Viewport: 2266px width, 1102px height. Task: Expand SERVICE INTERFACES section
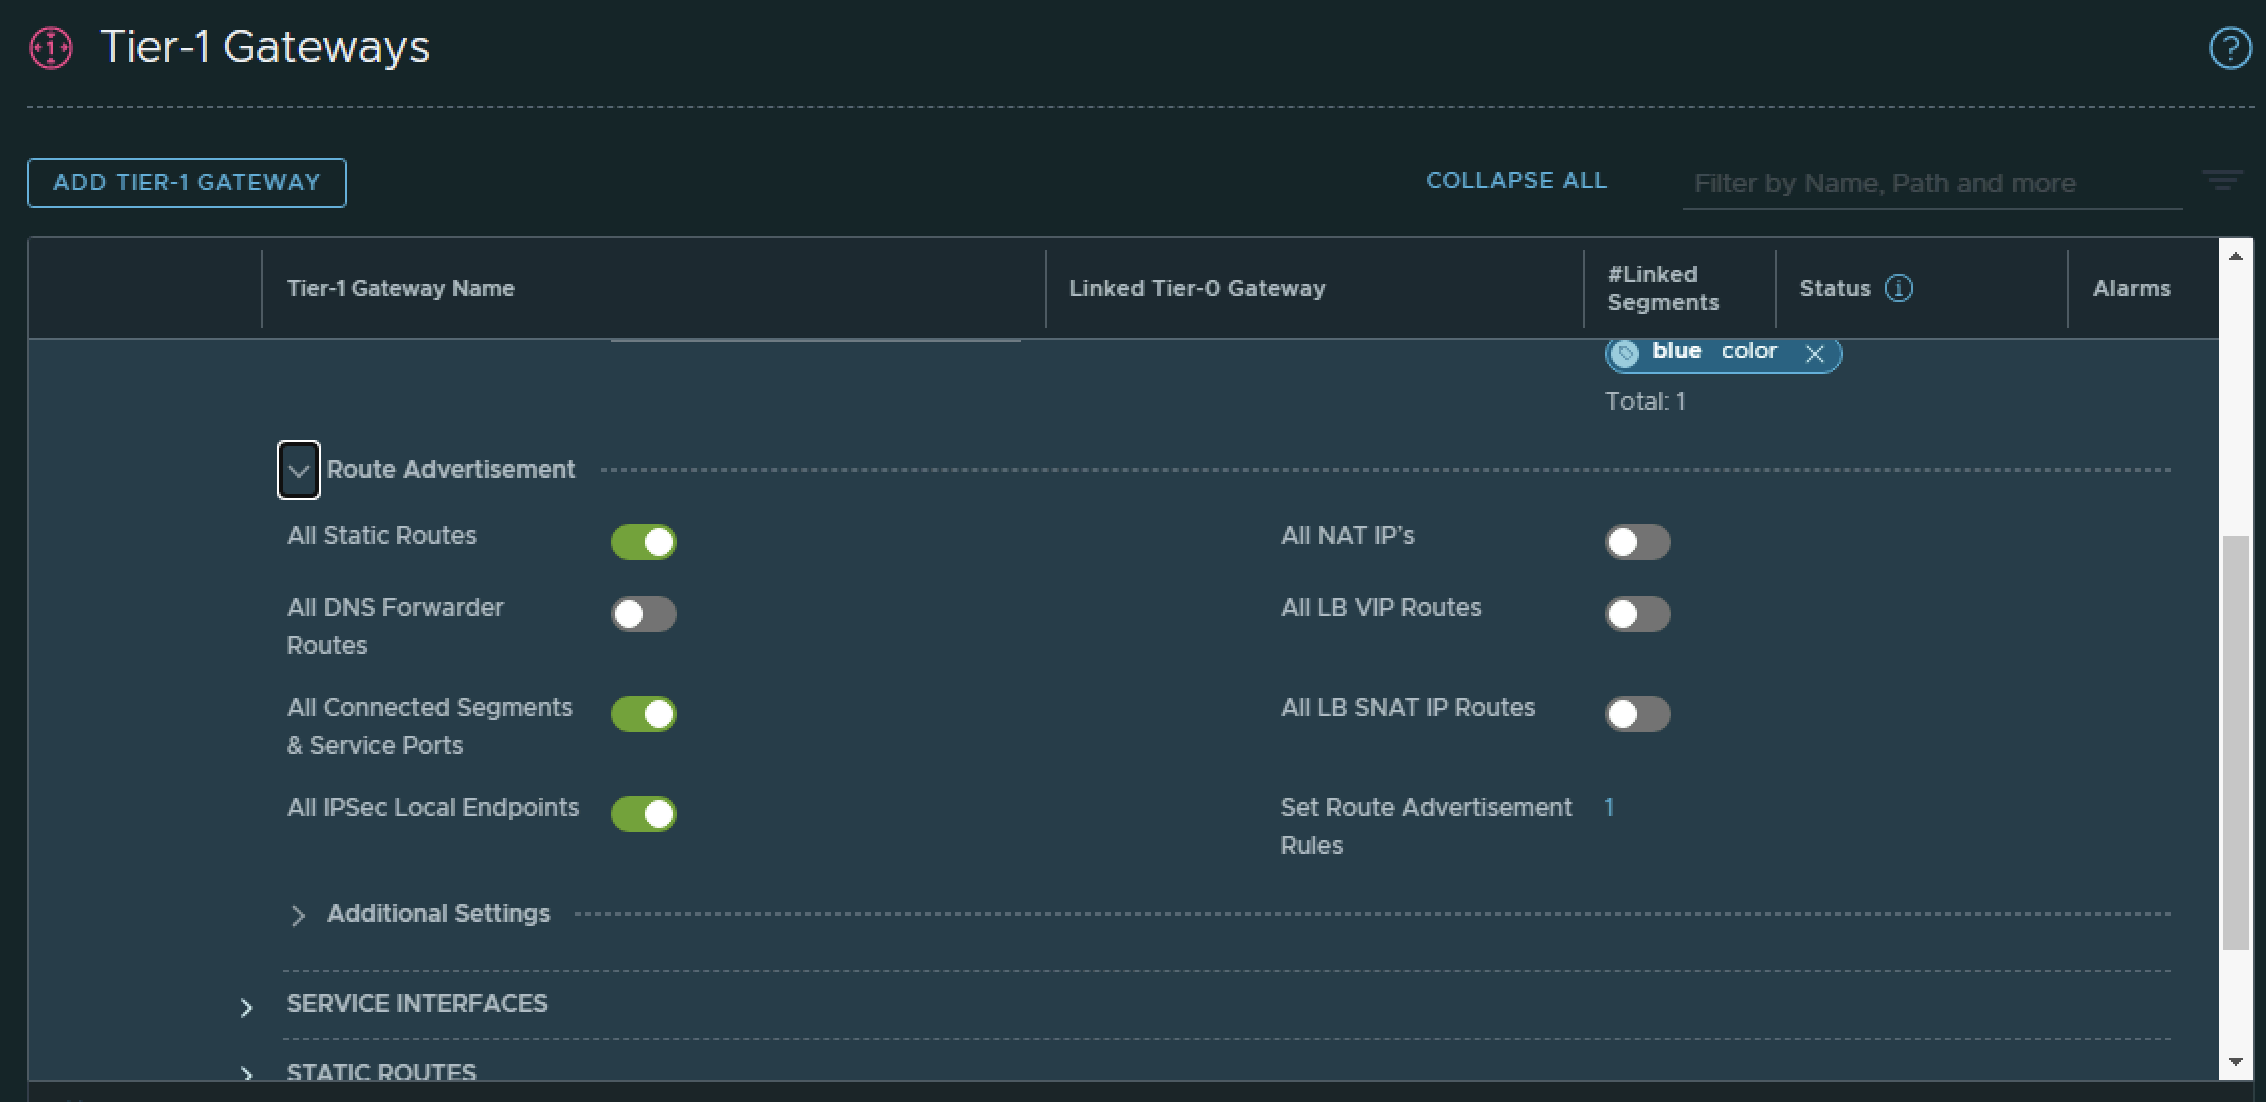coord(246,1007)
